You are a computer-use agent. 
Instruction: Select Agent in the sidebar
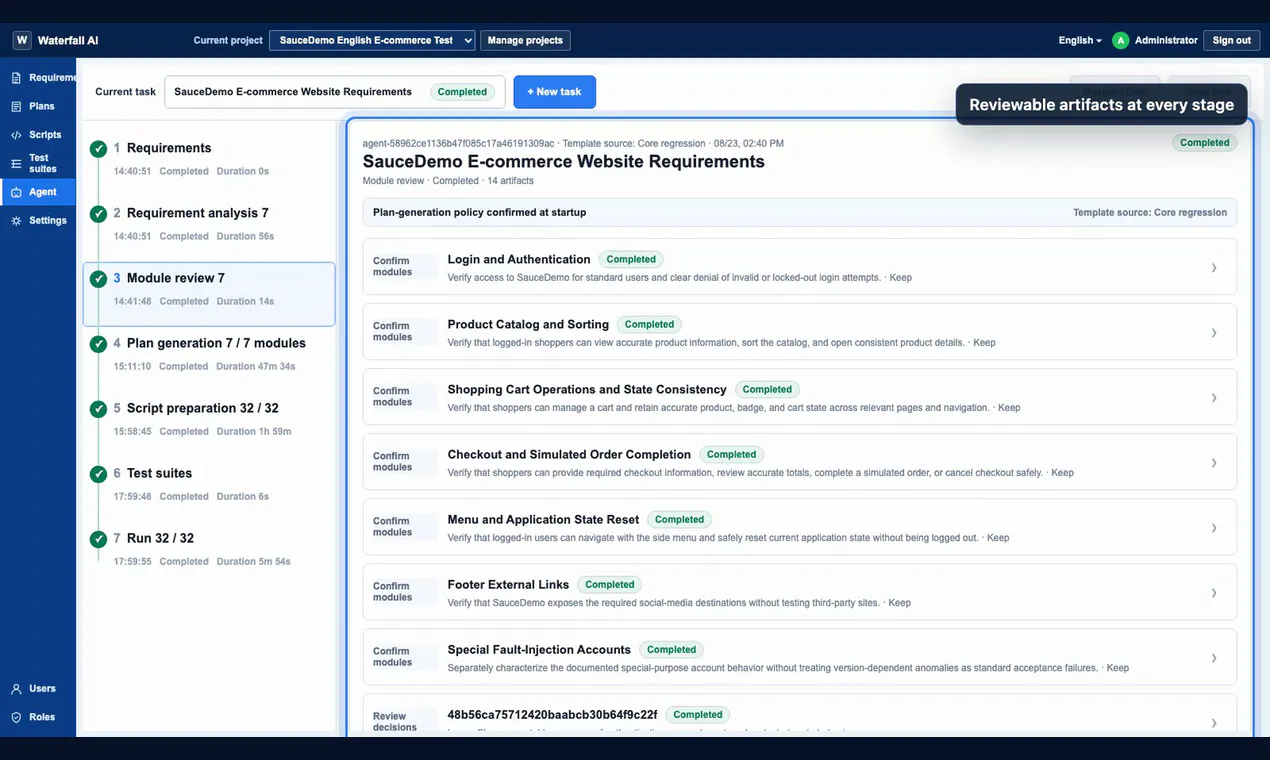click(38, 192)
